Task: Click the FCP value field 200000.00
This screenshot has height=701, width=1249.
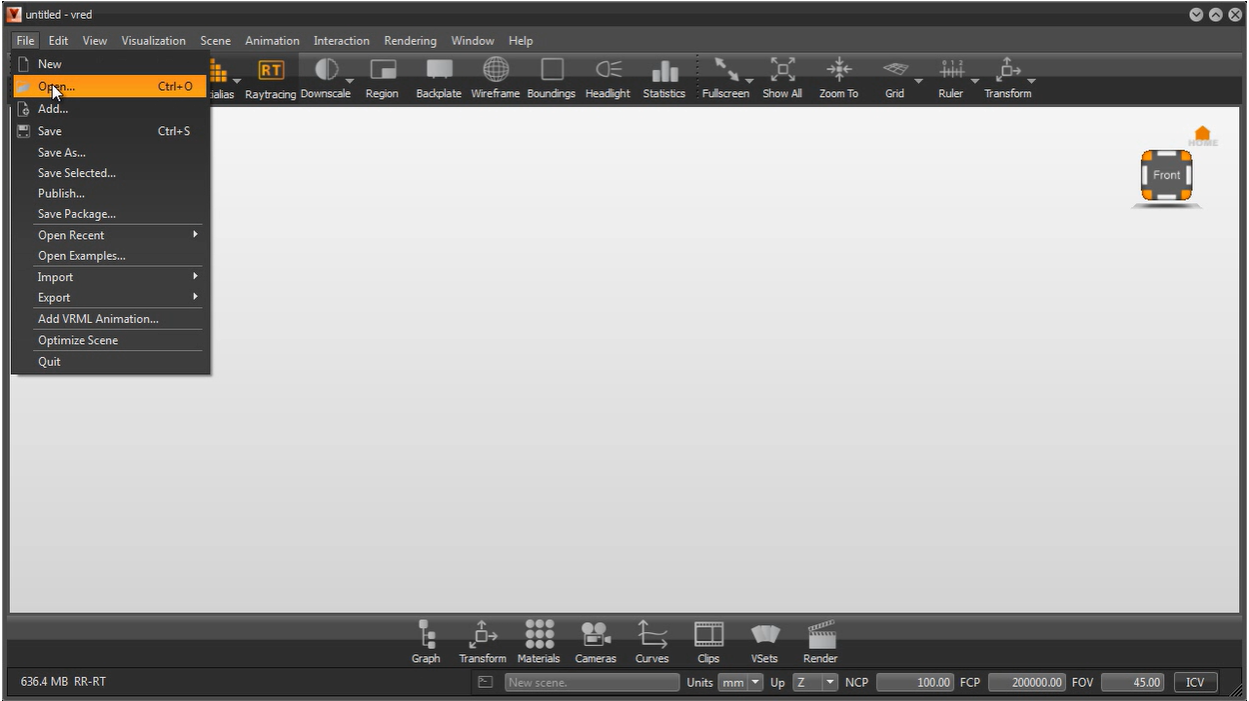Action: click(1027, 683)
